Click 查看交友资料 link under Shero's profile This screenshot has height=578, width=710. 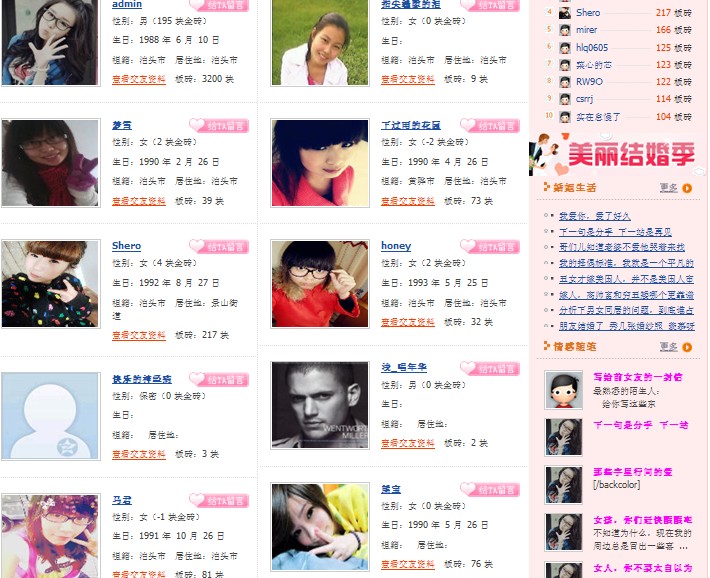[x=139, y=335]
